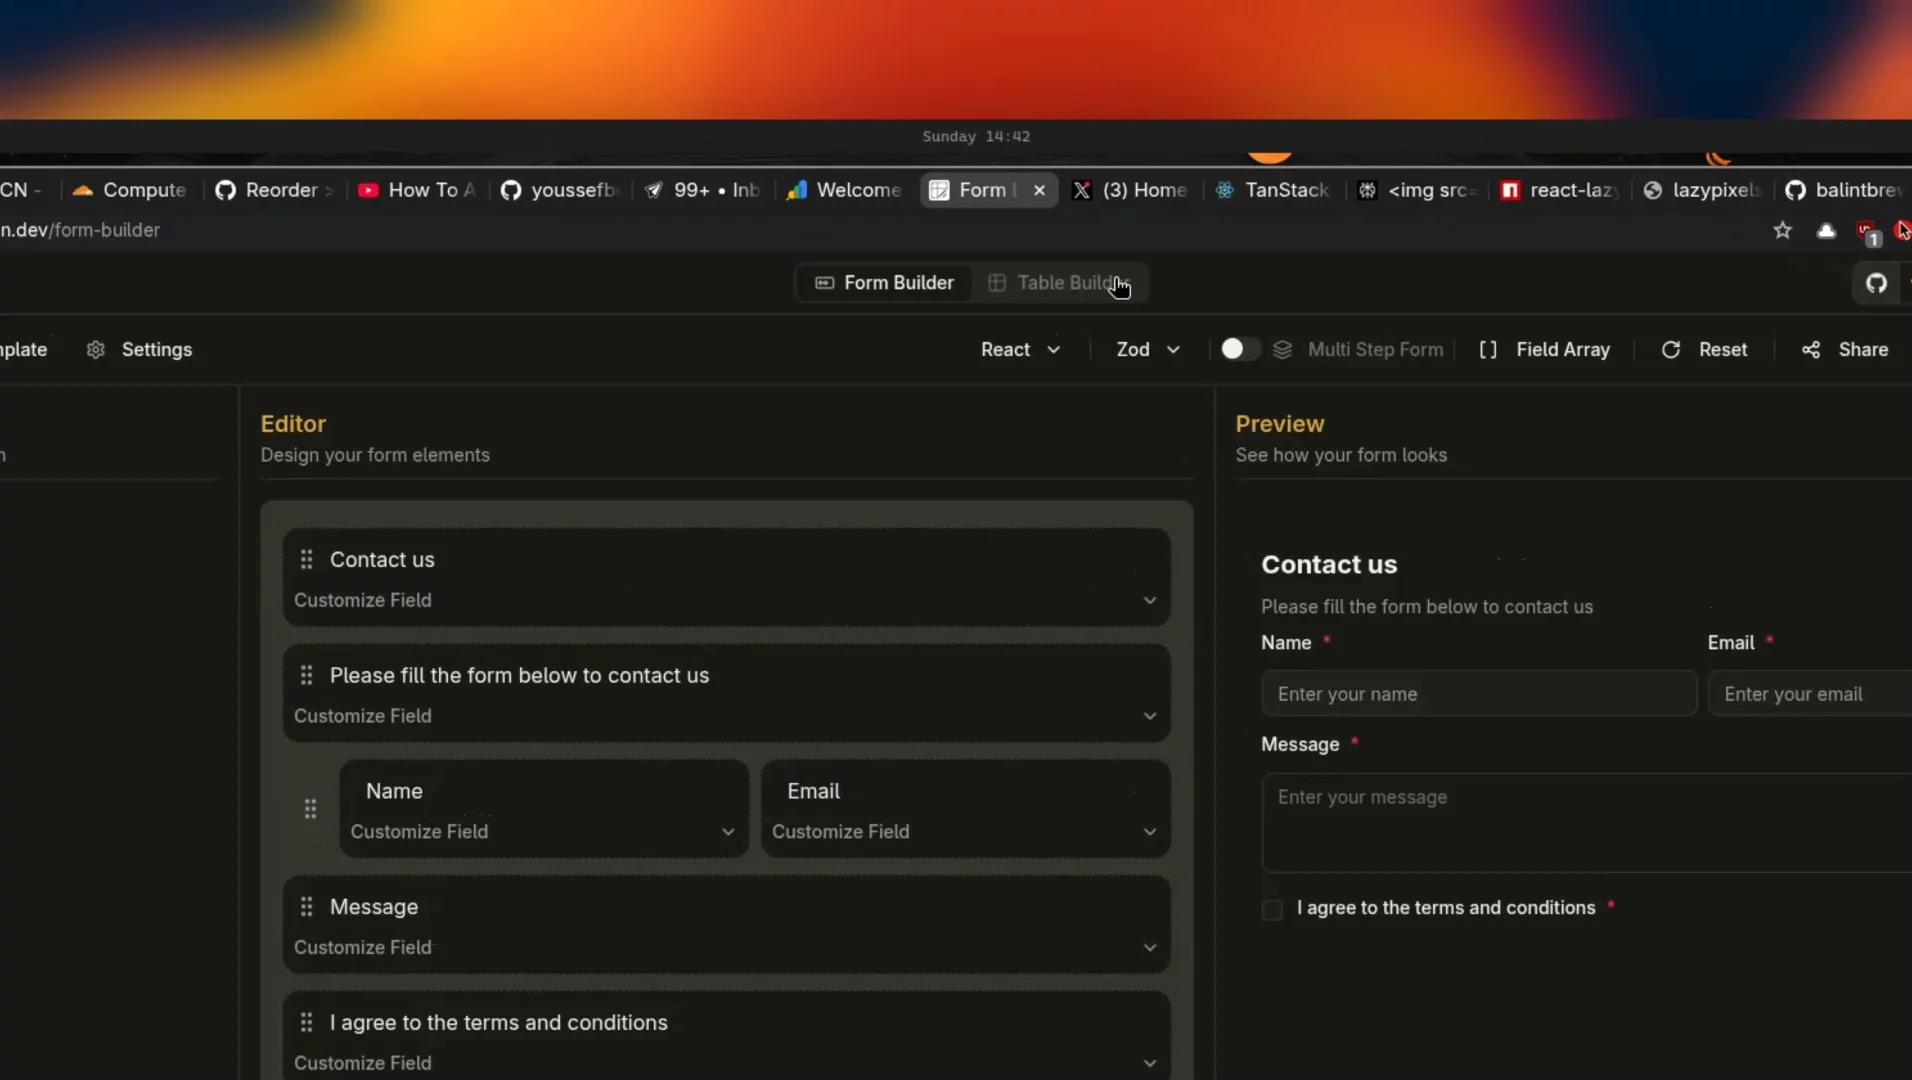Click the Form Builder tab icon

point(824,283)
